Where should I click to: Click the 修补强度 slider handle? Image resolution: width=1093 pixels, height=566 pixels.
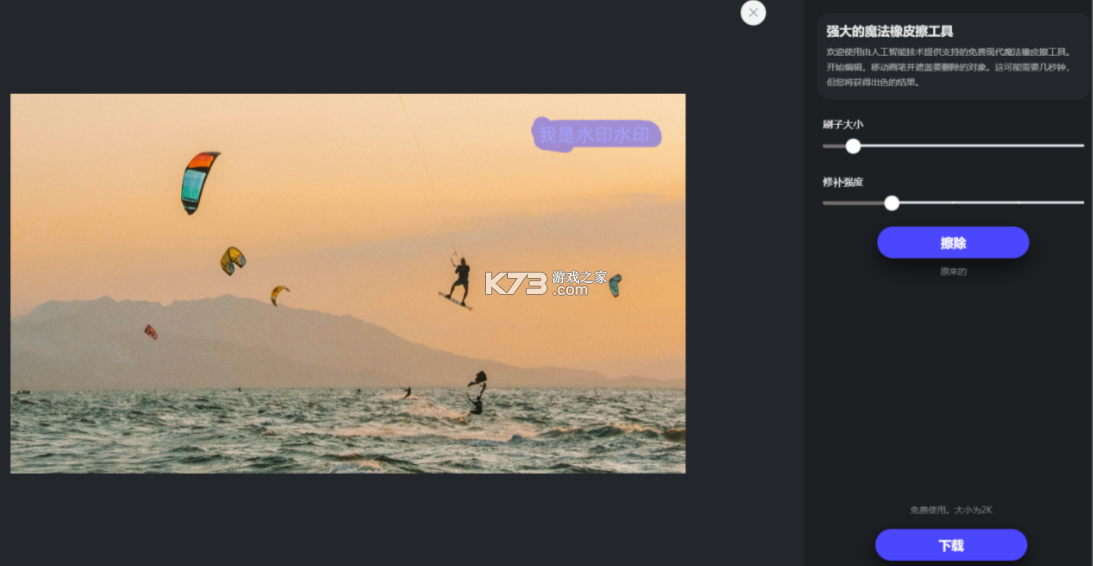click(892, 203)
